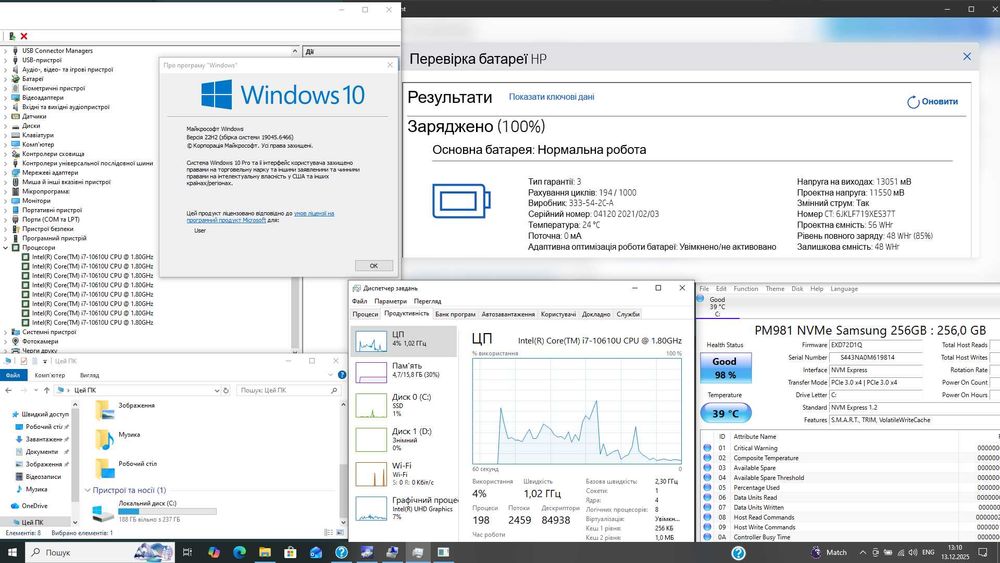Expand Диски device category
Screen dimensions: 1000x563
(x=6, y=126)
